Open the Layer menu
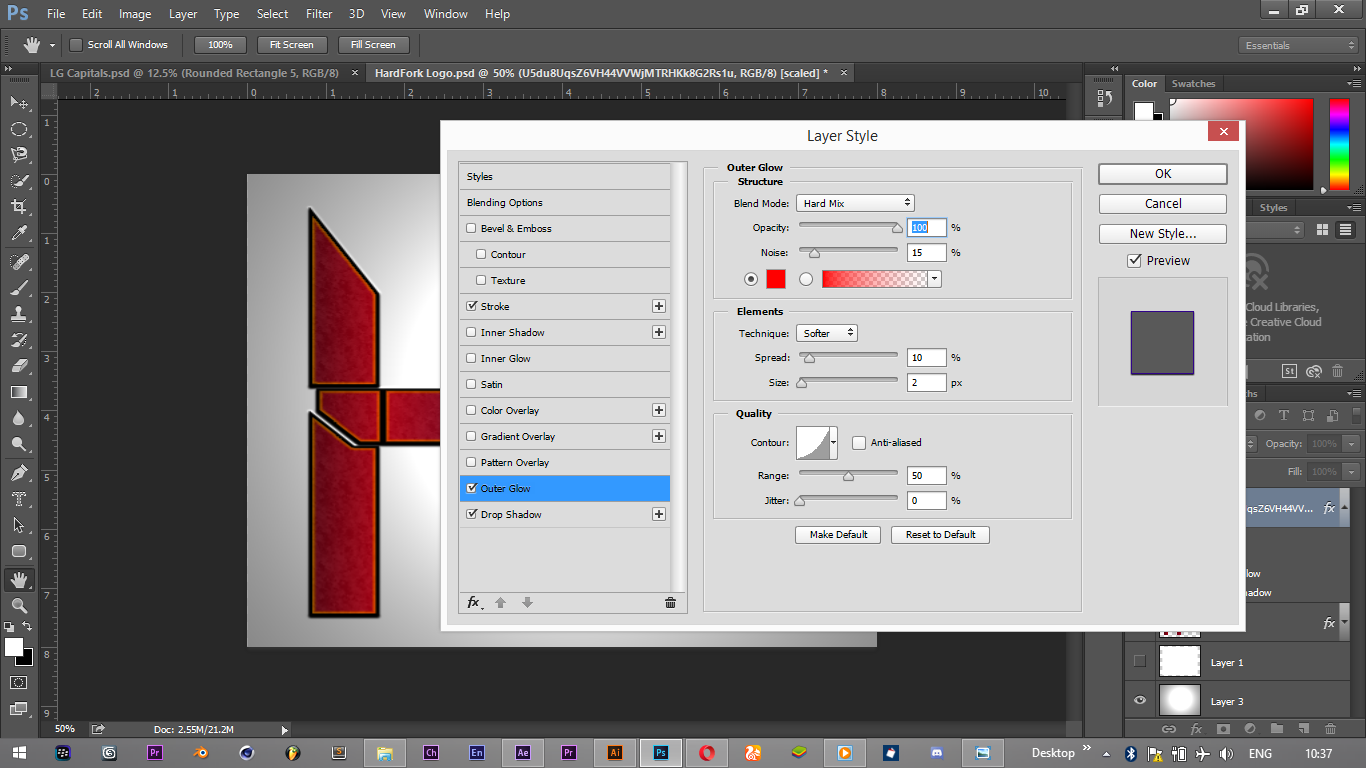The height and width of the screenshot is (768, 1366). 183,14
